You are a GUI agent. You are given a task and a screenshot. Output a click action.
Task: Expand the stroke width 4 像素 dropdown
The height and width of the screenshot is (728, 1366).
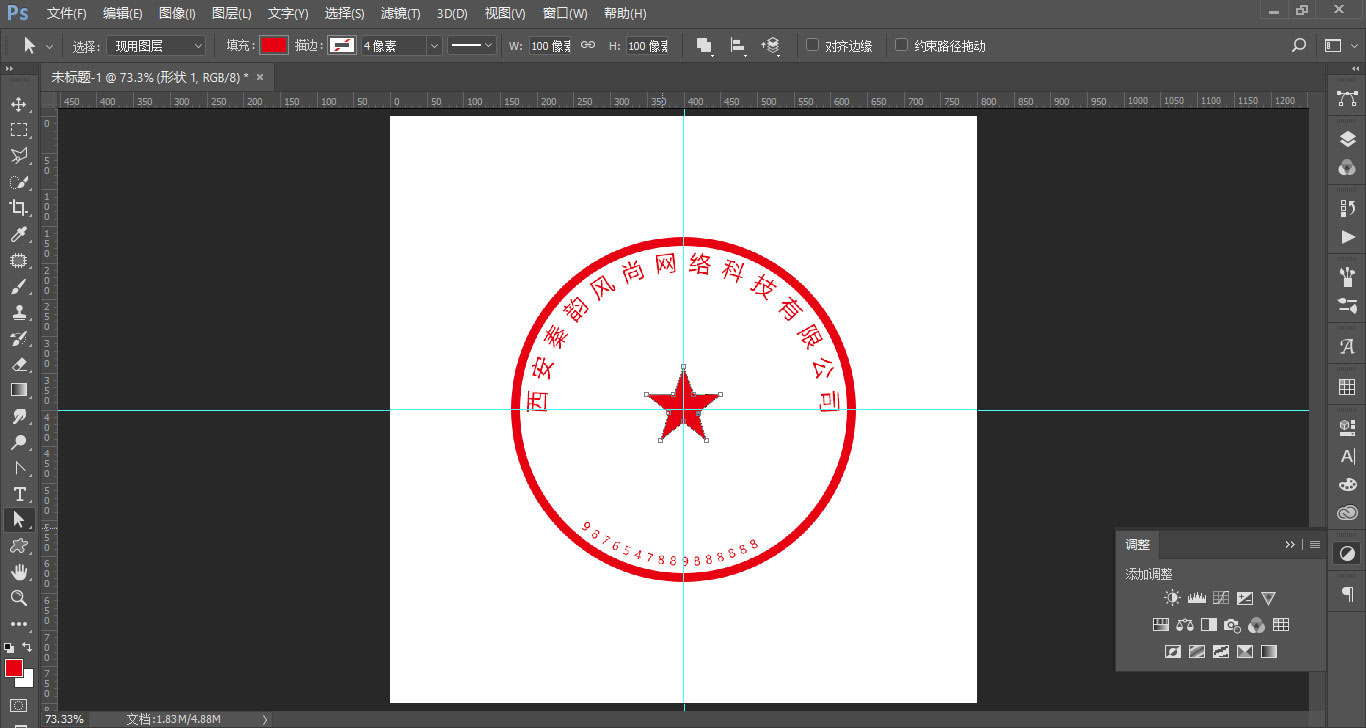(434, 46)
